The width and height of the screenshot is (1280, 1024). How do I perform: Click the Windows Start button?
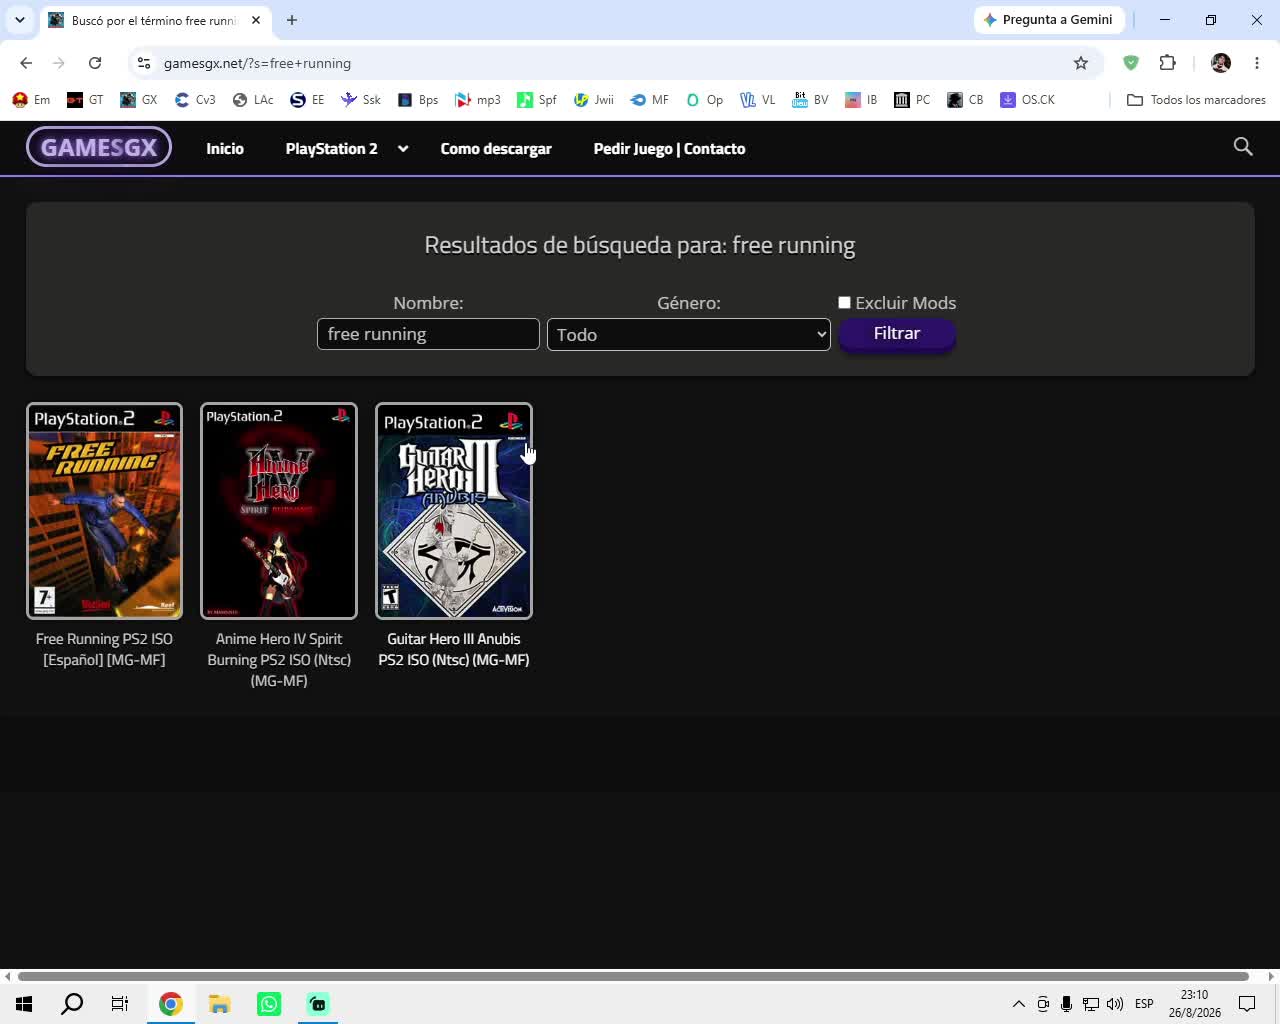click(24, 1004)
